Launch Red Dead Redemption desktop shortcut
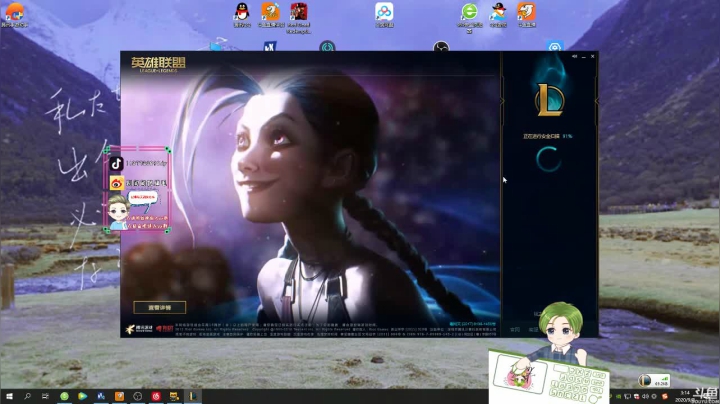This screenshot has width=720, height=404. [x=298, y=17]
